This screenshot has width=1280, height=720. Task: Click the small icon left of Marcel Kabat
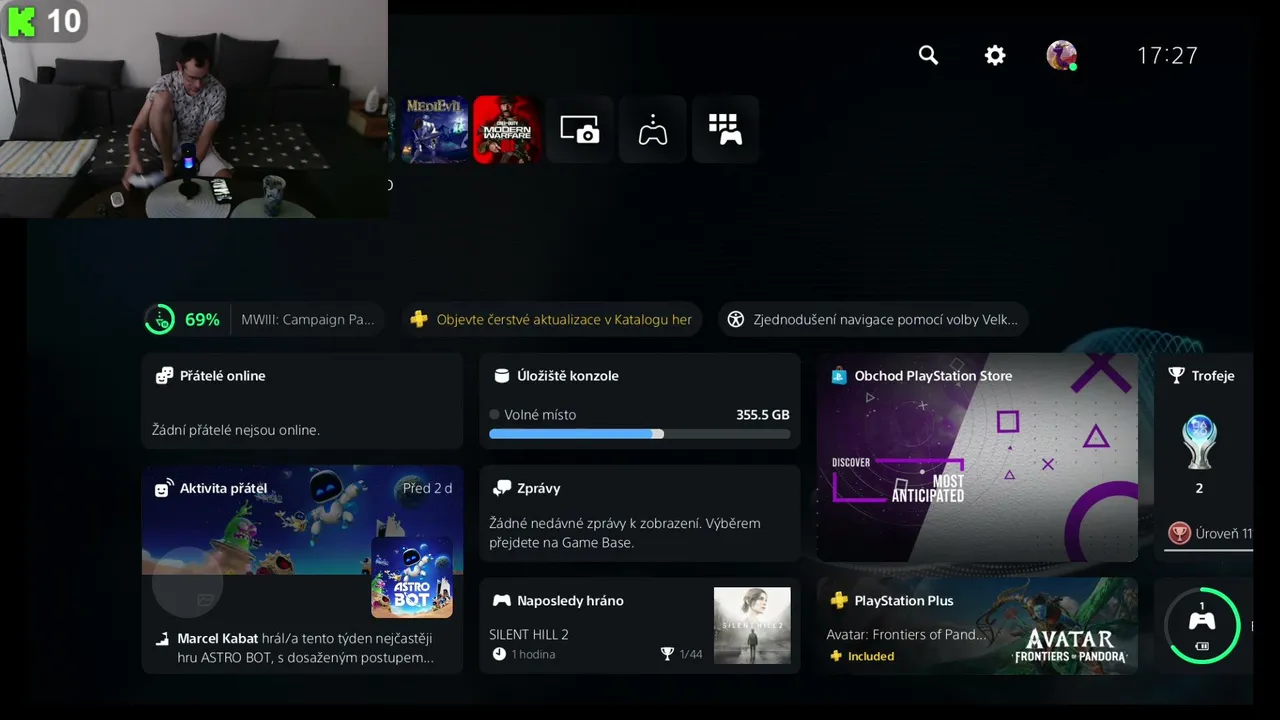tap(162, 639)
